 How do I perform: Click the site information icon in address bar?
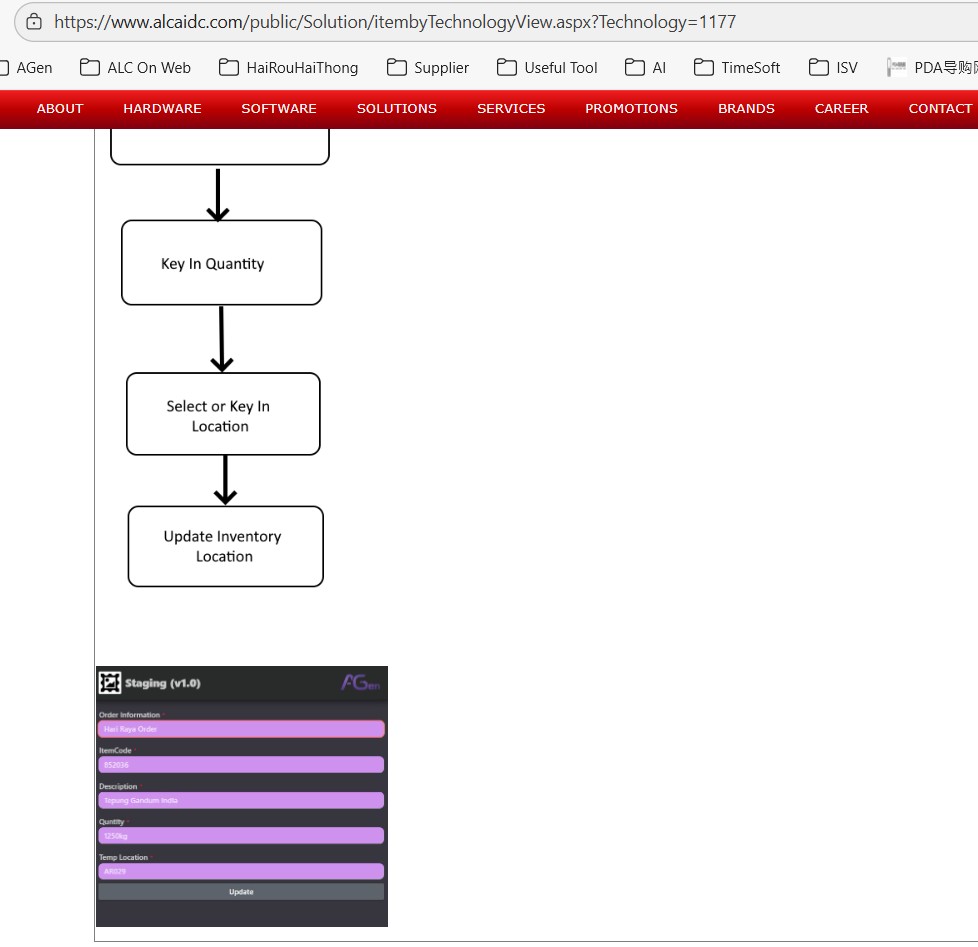pyautogui.click(x=33, y=21)
